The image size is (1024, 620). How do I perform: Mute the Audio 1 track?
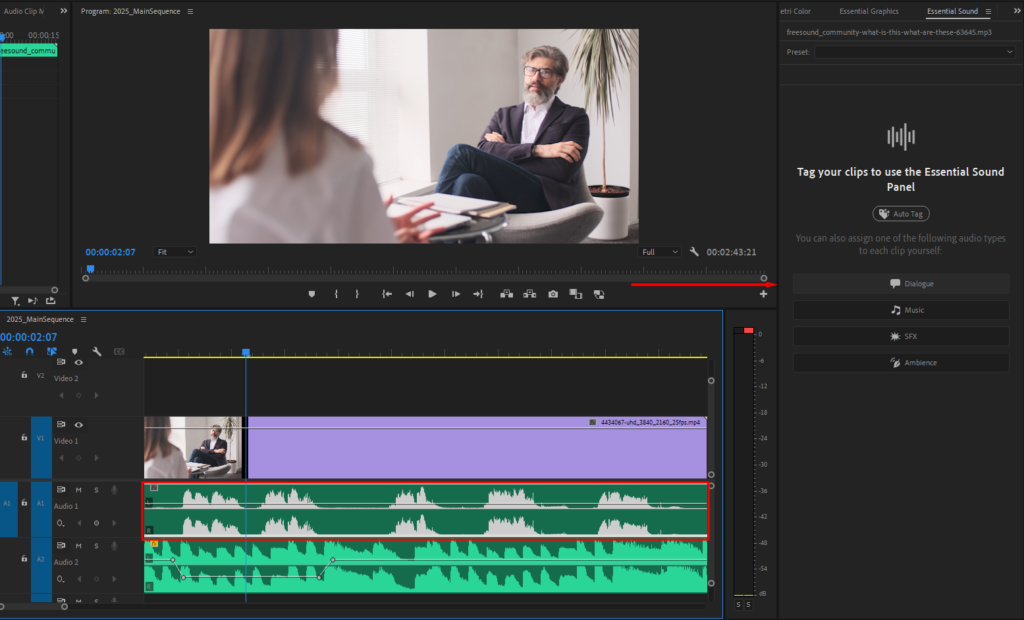click(x=78, y=490)
